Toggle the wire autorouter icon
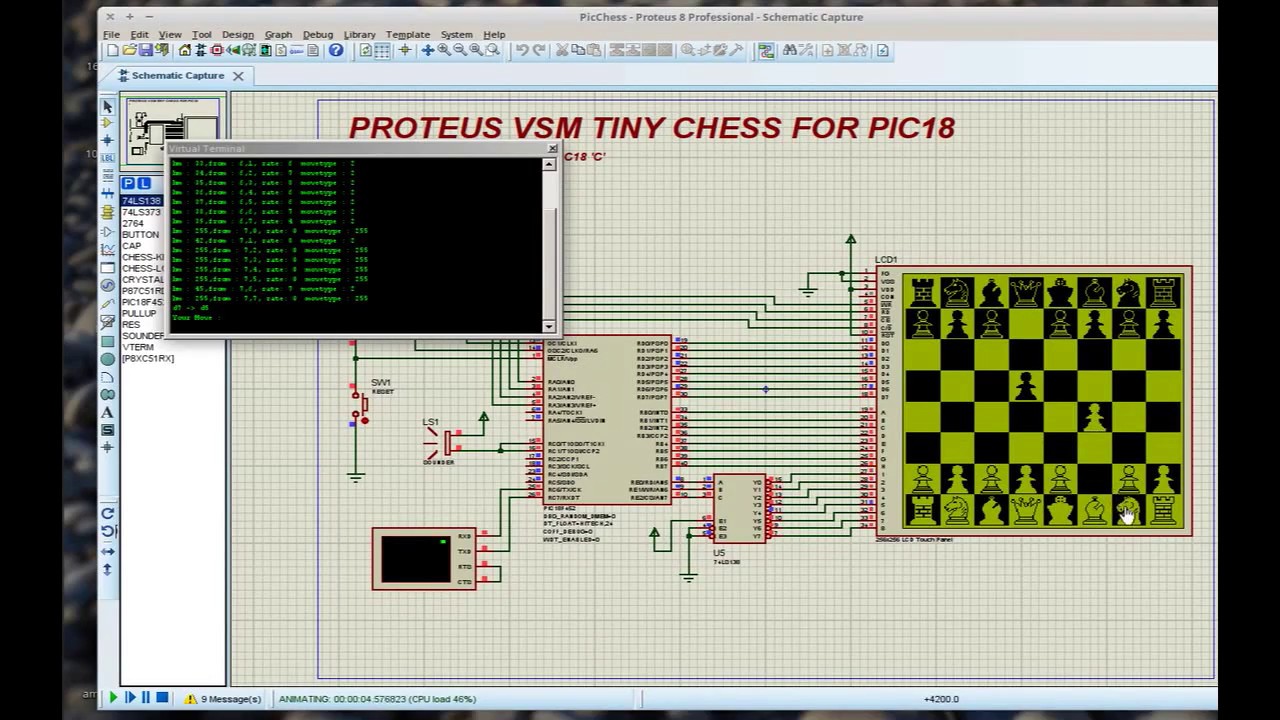Viewport: 1280px width, 720px height. tap(766, 51)
